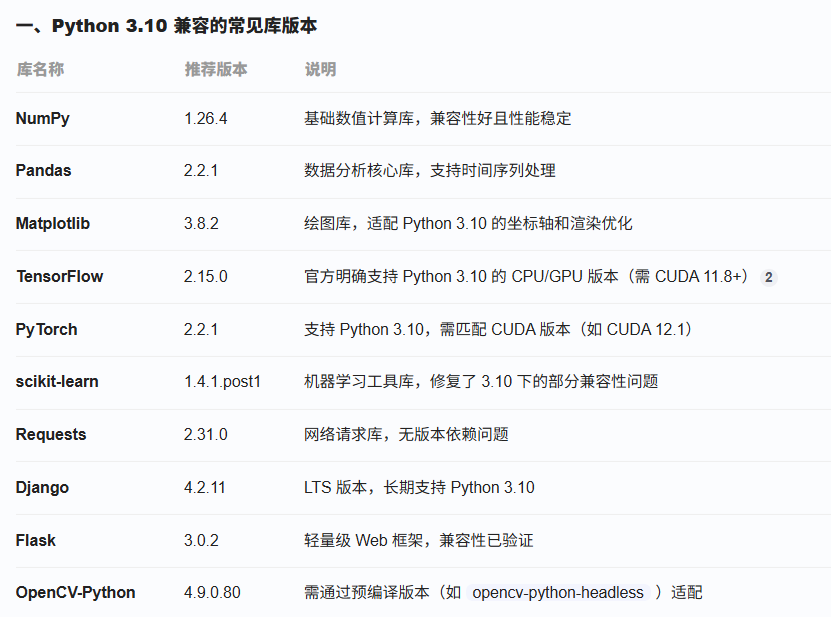The width and height of the screenshot is (831, 617).
Task: Select the library name 'scikit-learn'
Action: point(57,381)
